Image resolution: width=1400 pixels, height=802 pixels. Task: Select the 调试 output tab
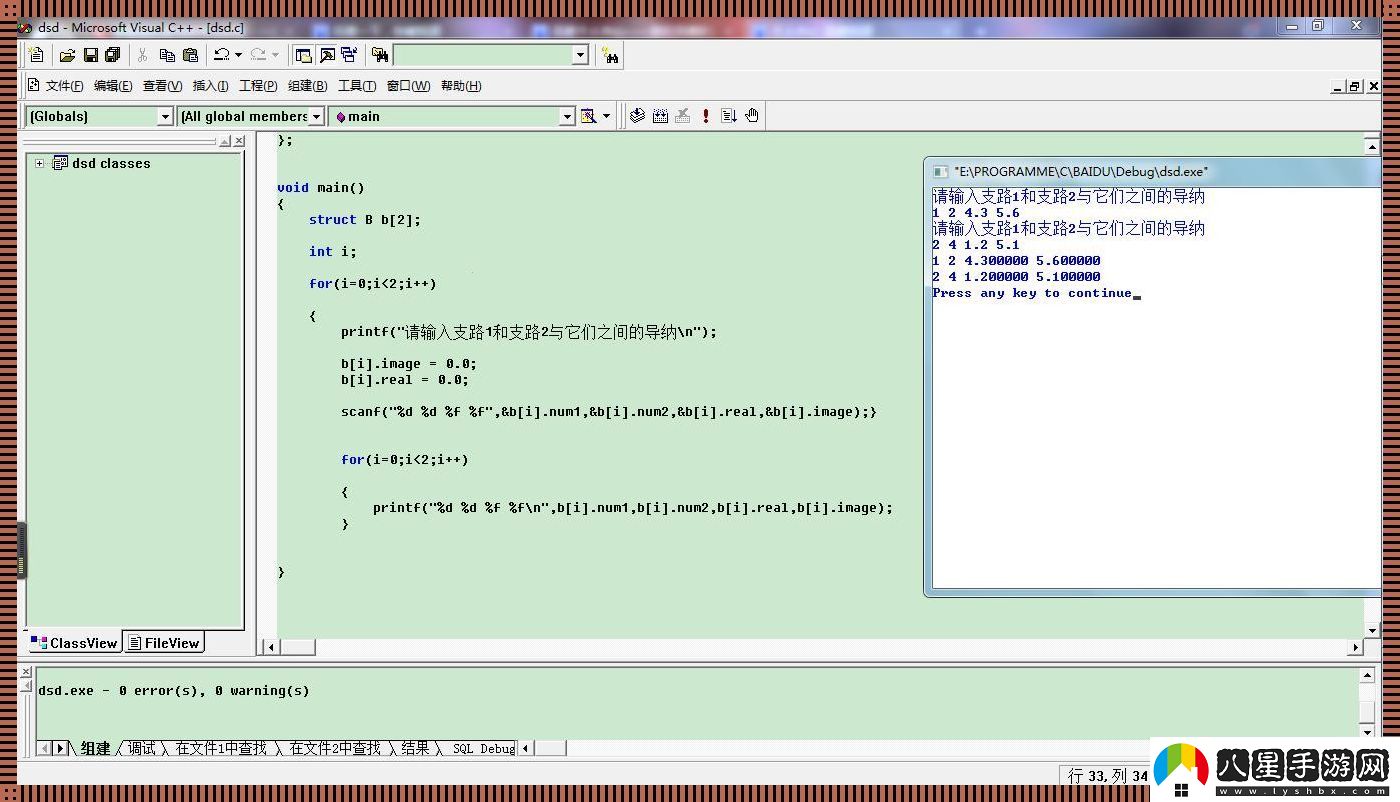tap(141, 748)
